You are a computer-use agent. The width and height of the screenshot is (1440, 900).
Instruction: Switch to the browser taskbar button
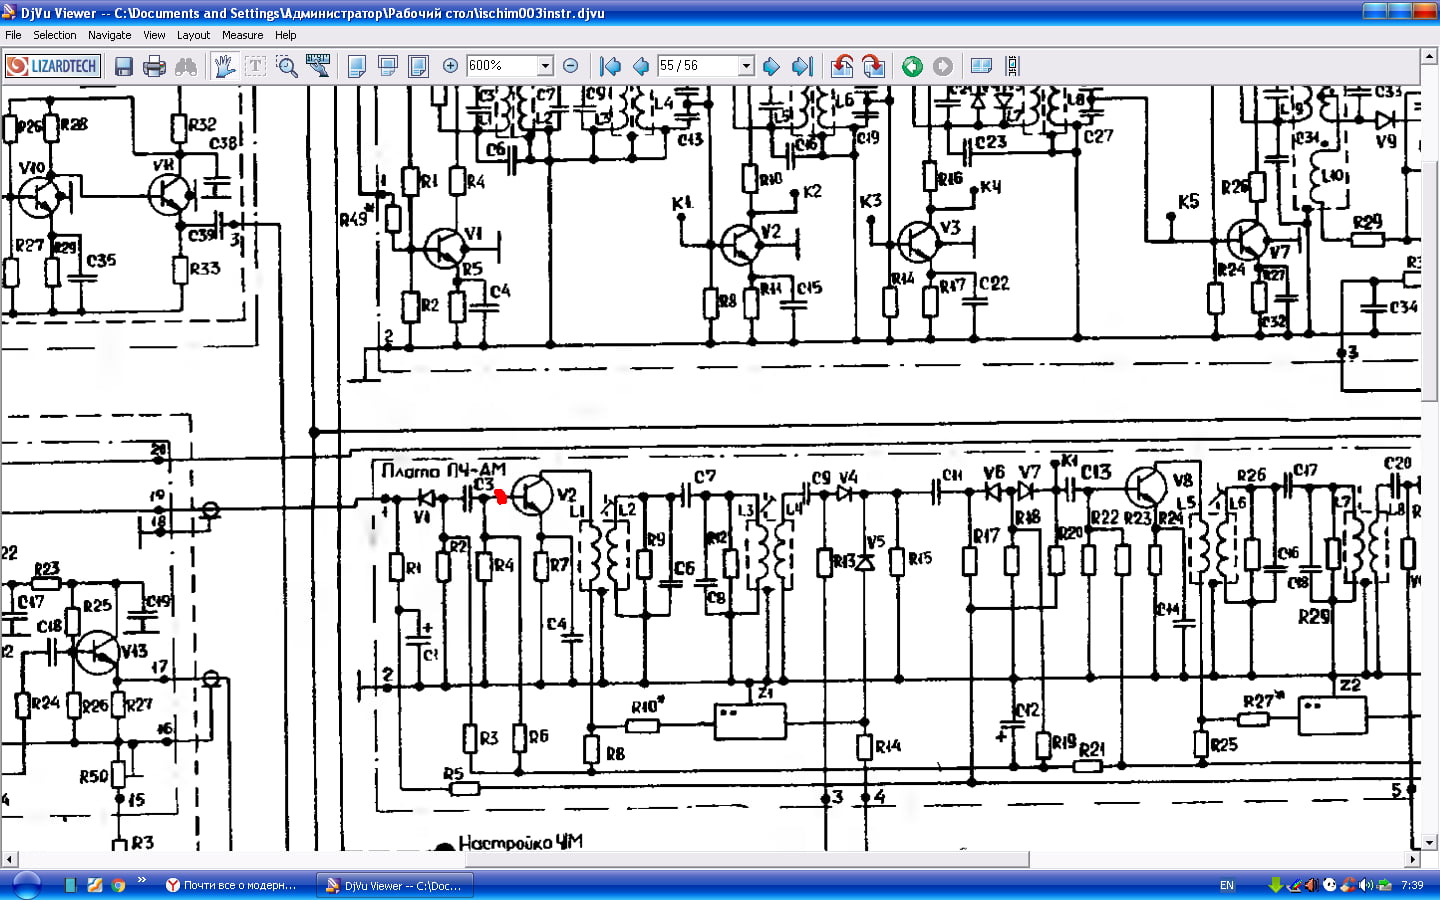pos(231,885)
